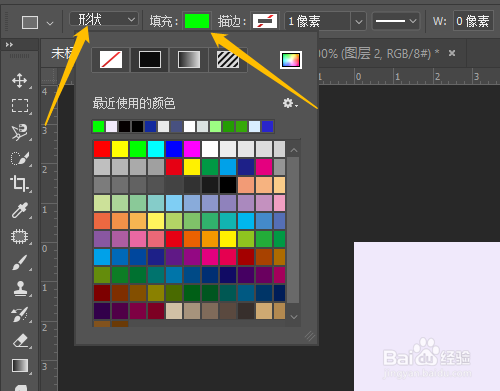The image size is (500, 391).
Task: Click the green fill color swatch
Action: pos(197,21)
